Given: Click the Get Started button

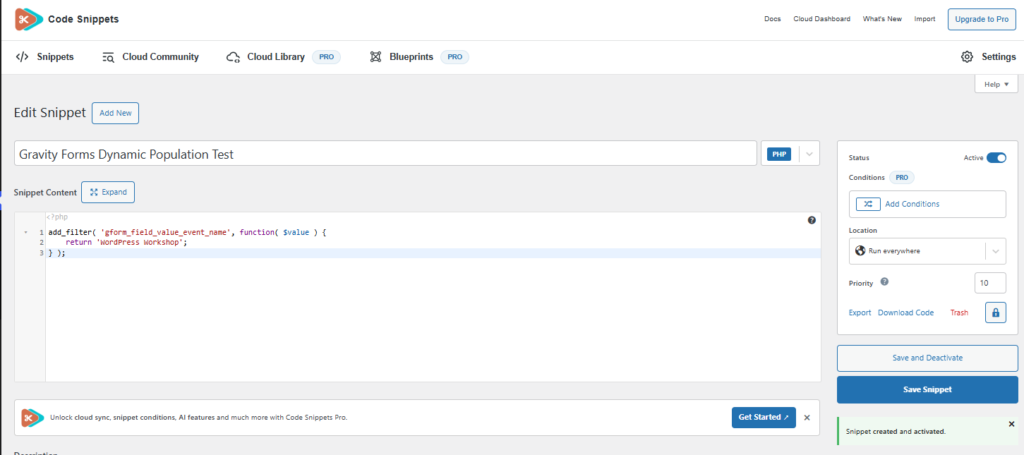Looking at the screenshot, I should click(763, 417).
